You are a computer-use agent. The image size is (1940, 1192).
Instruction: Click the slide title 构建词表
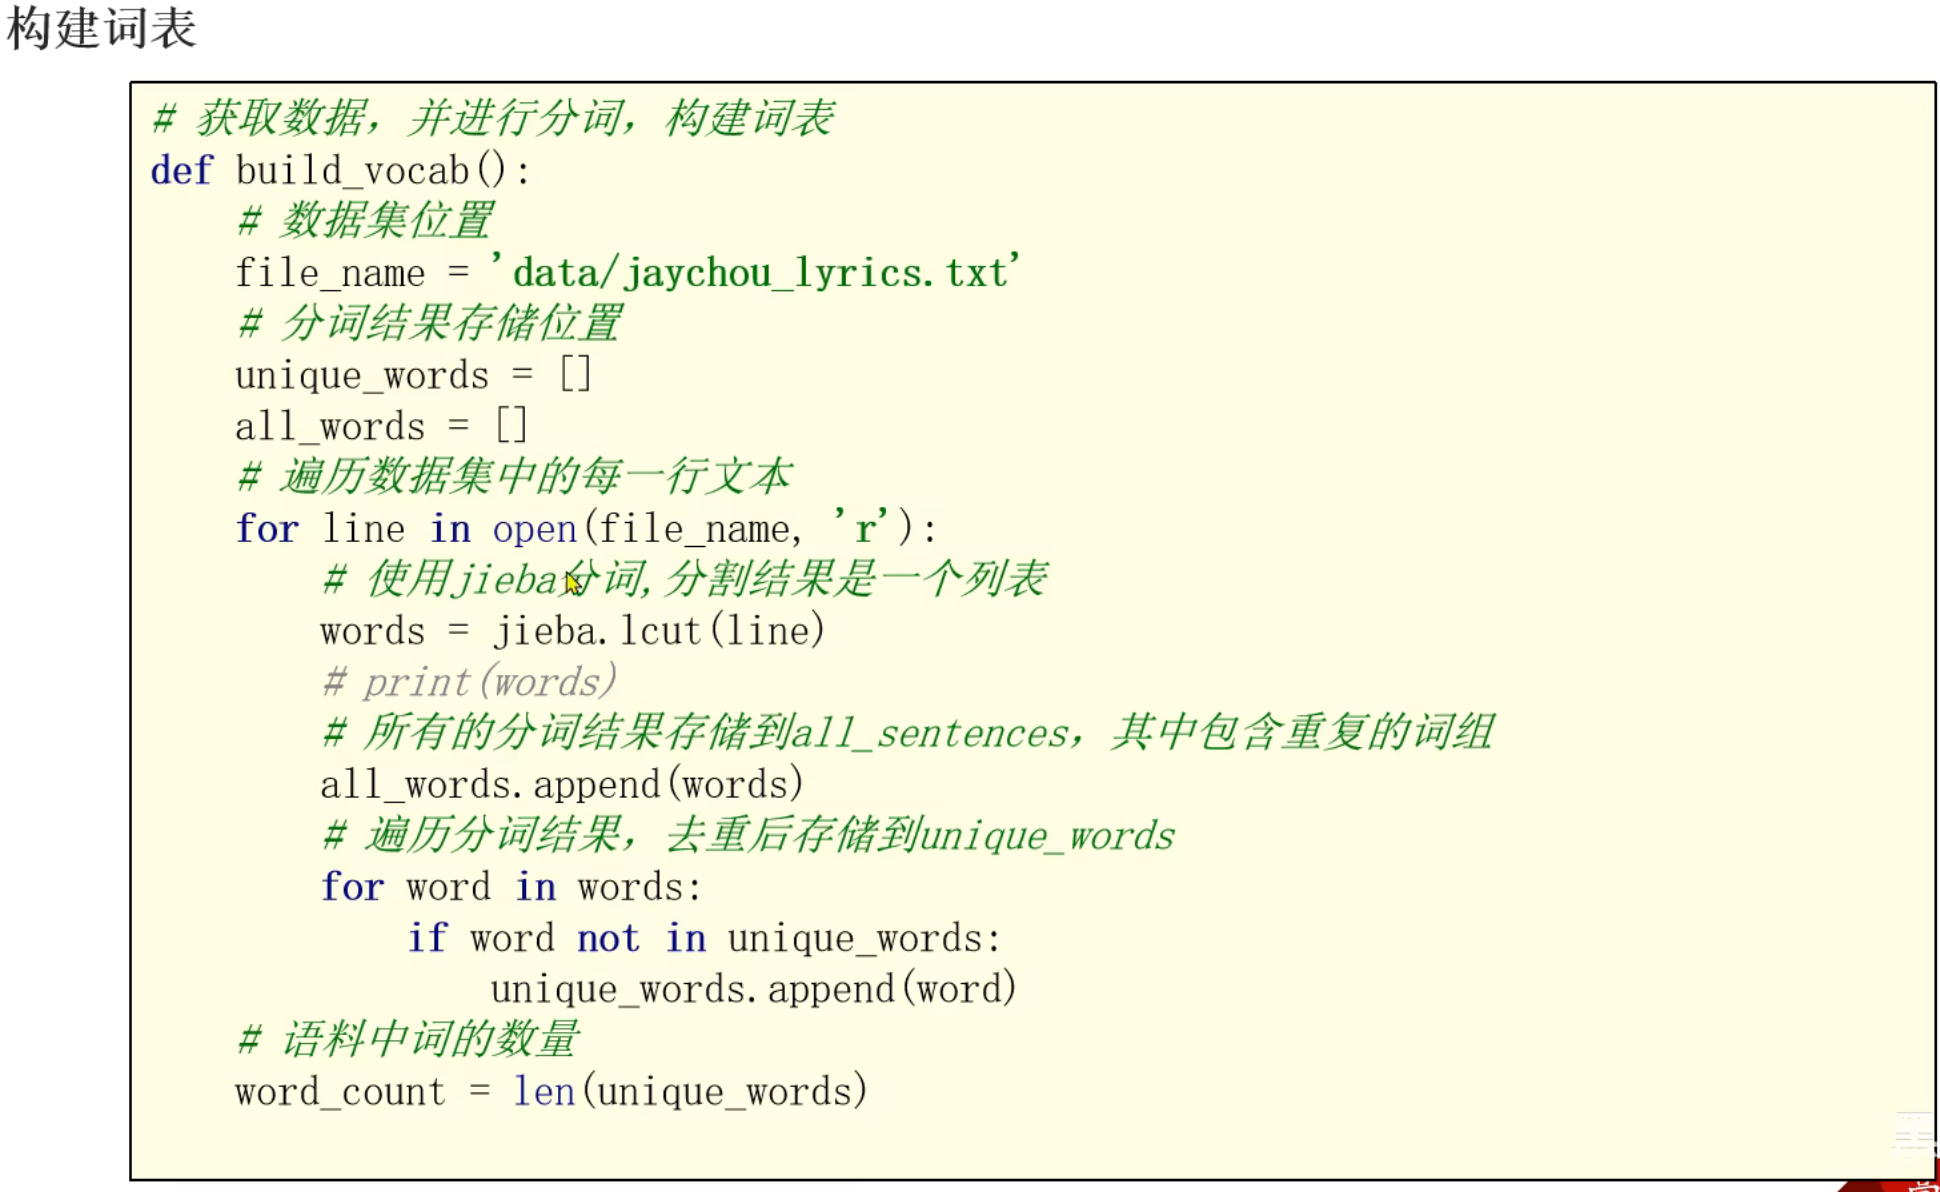point(101,28)
